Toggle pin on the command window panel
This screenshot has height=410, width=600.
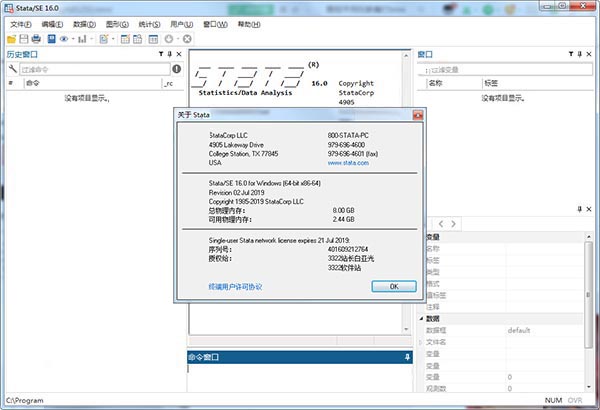[406, 357]
